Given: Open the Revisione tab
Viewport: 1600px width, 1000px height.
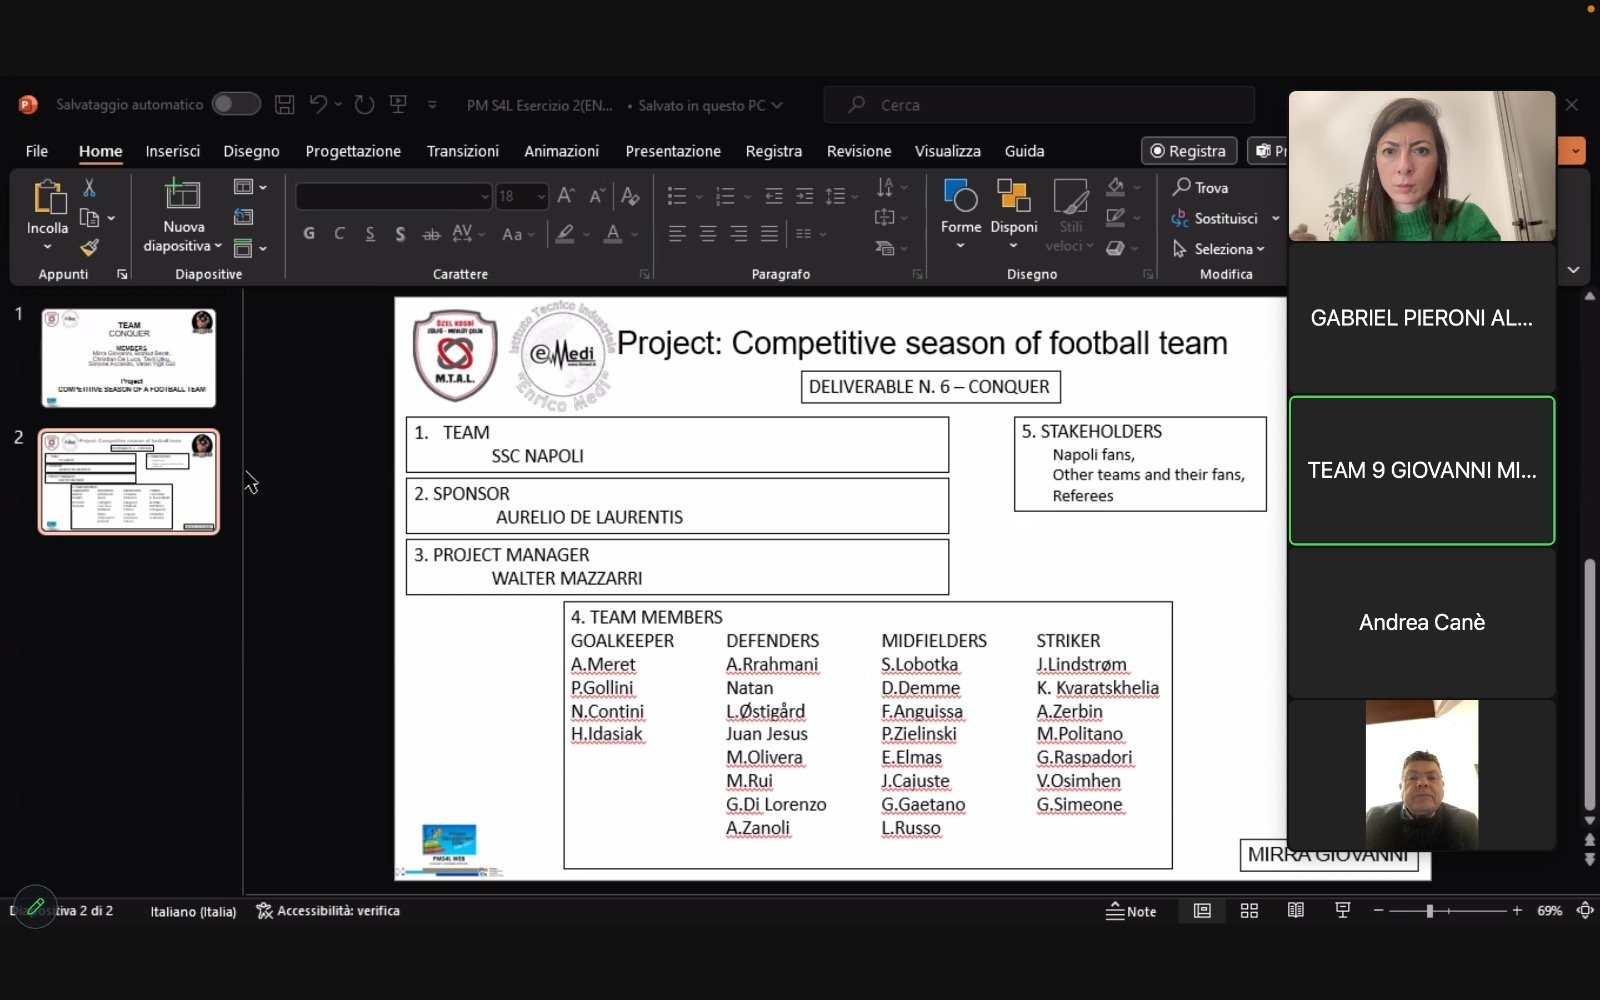Looking at the screenshot, I should click(x=859, y=151).
